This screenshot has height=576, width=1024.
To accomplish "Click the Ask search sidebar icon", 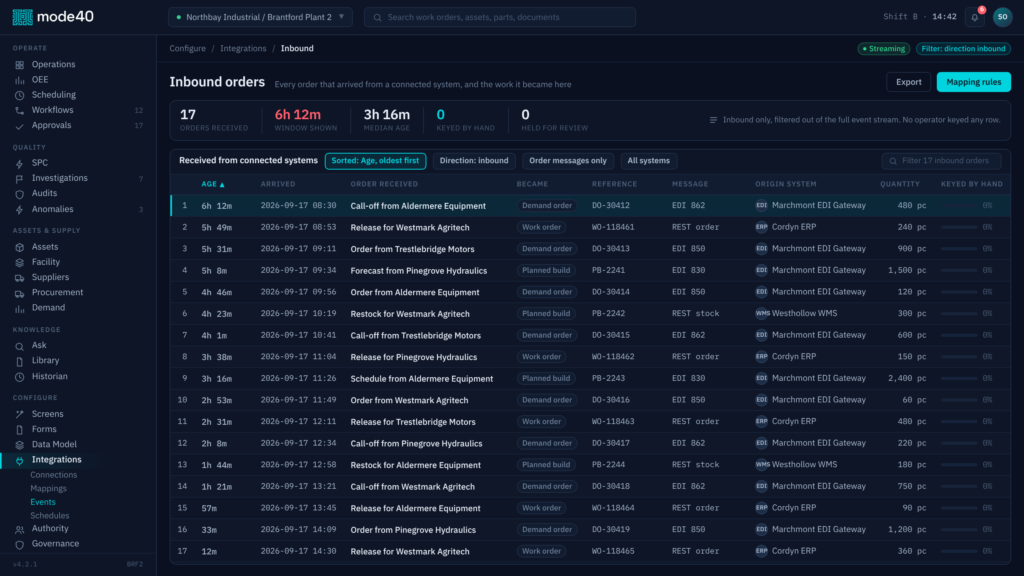I will coord(20,346).
